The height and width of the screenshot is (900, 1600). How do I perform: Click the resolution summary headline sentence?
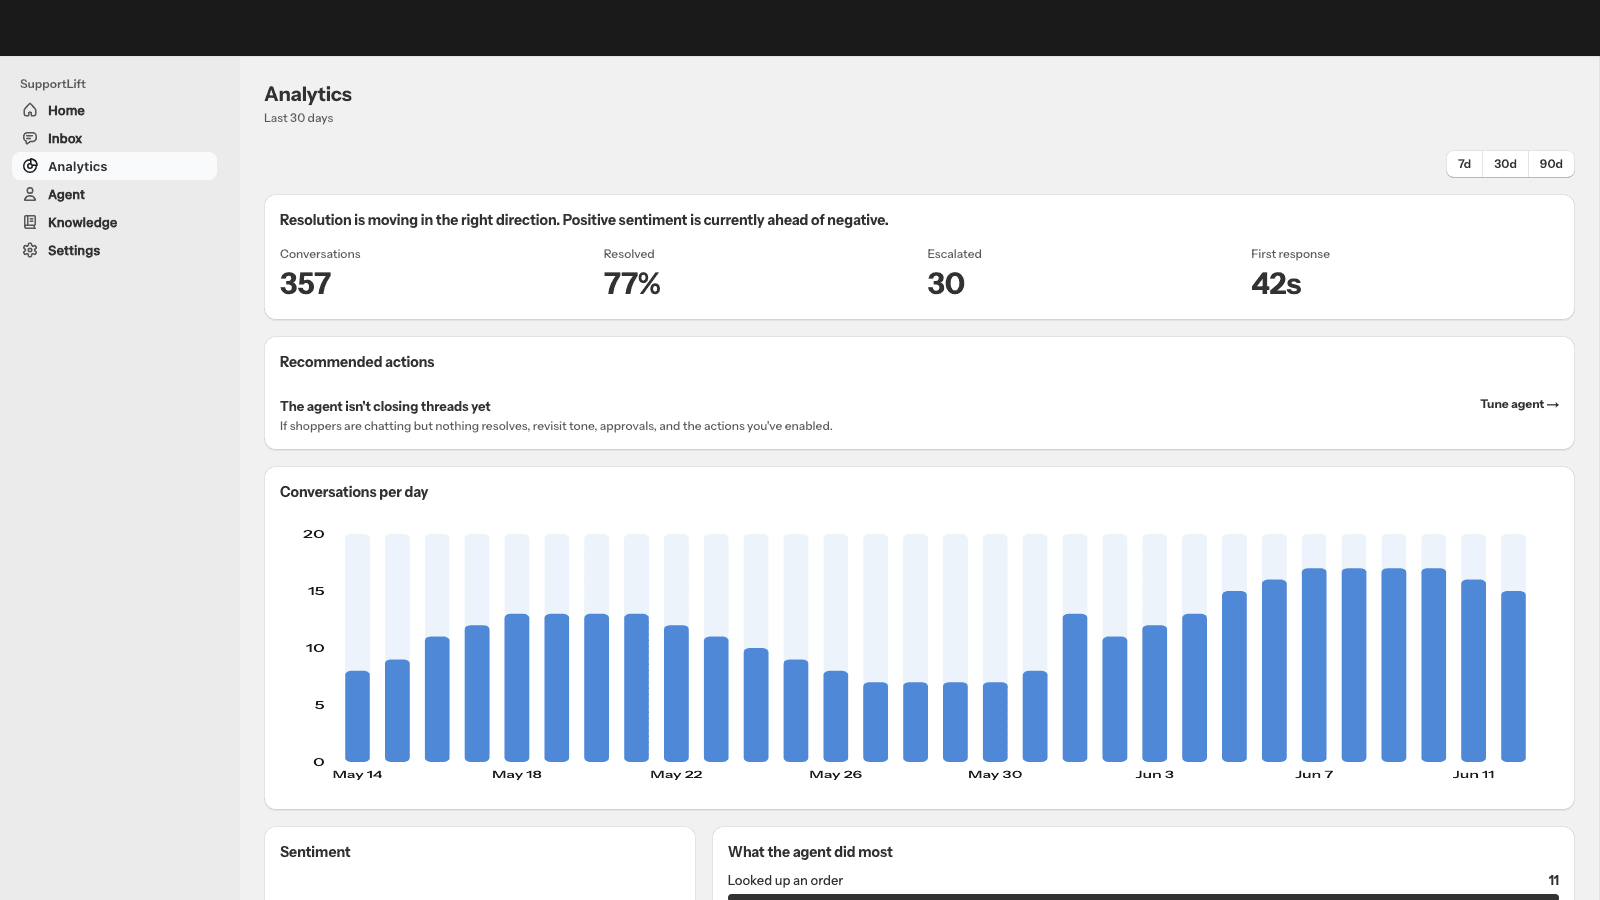pos(584,220)
